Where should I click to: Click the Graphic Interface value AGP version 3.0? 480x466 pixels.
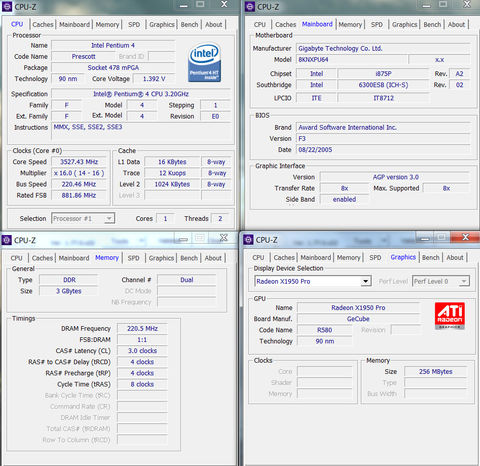click(x=395, y=177)
